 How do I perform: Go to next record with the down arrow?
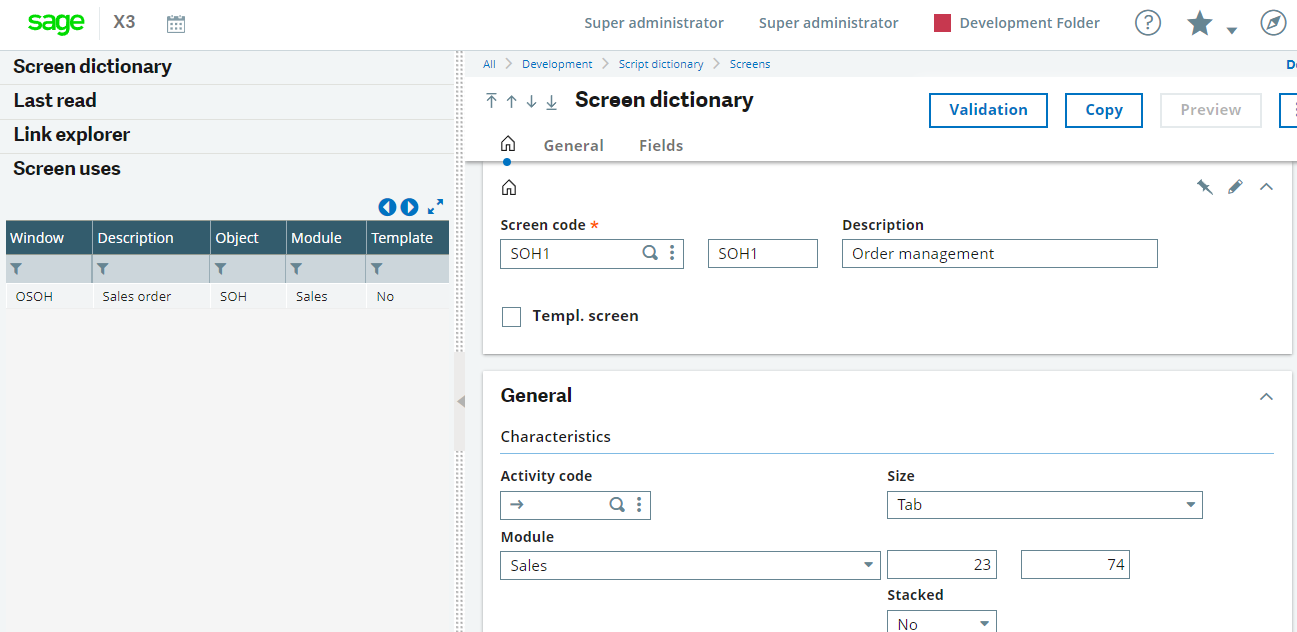click(531, 101)
